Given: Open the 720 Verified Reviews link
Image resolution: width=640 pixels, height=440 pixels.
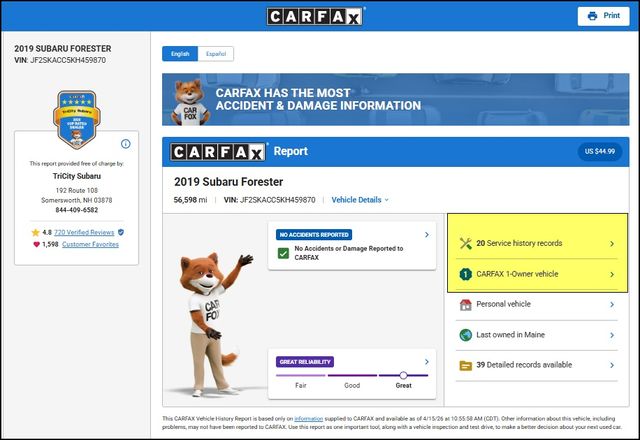Looking at the screenshot, I should pyautogui.click(x=84, y=232).
